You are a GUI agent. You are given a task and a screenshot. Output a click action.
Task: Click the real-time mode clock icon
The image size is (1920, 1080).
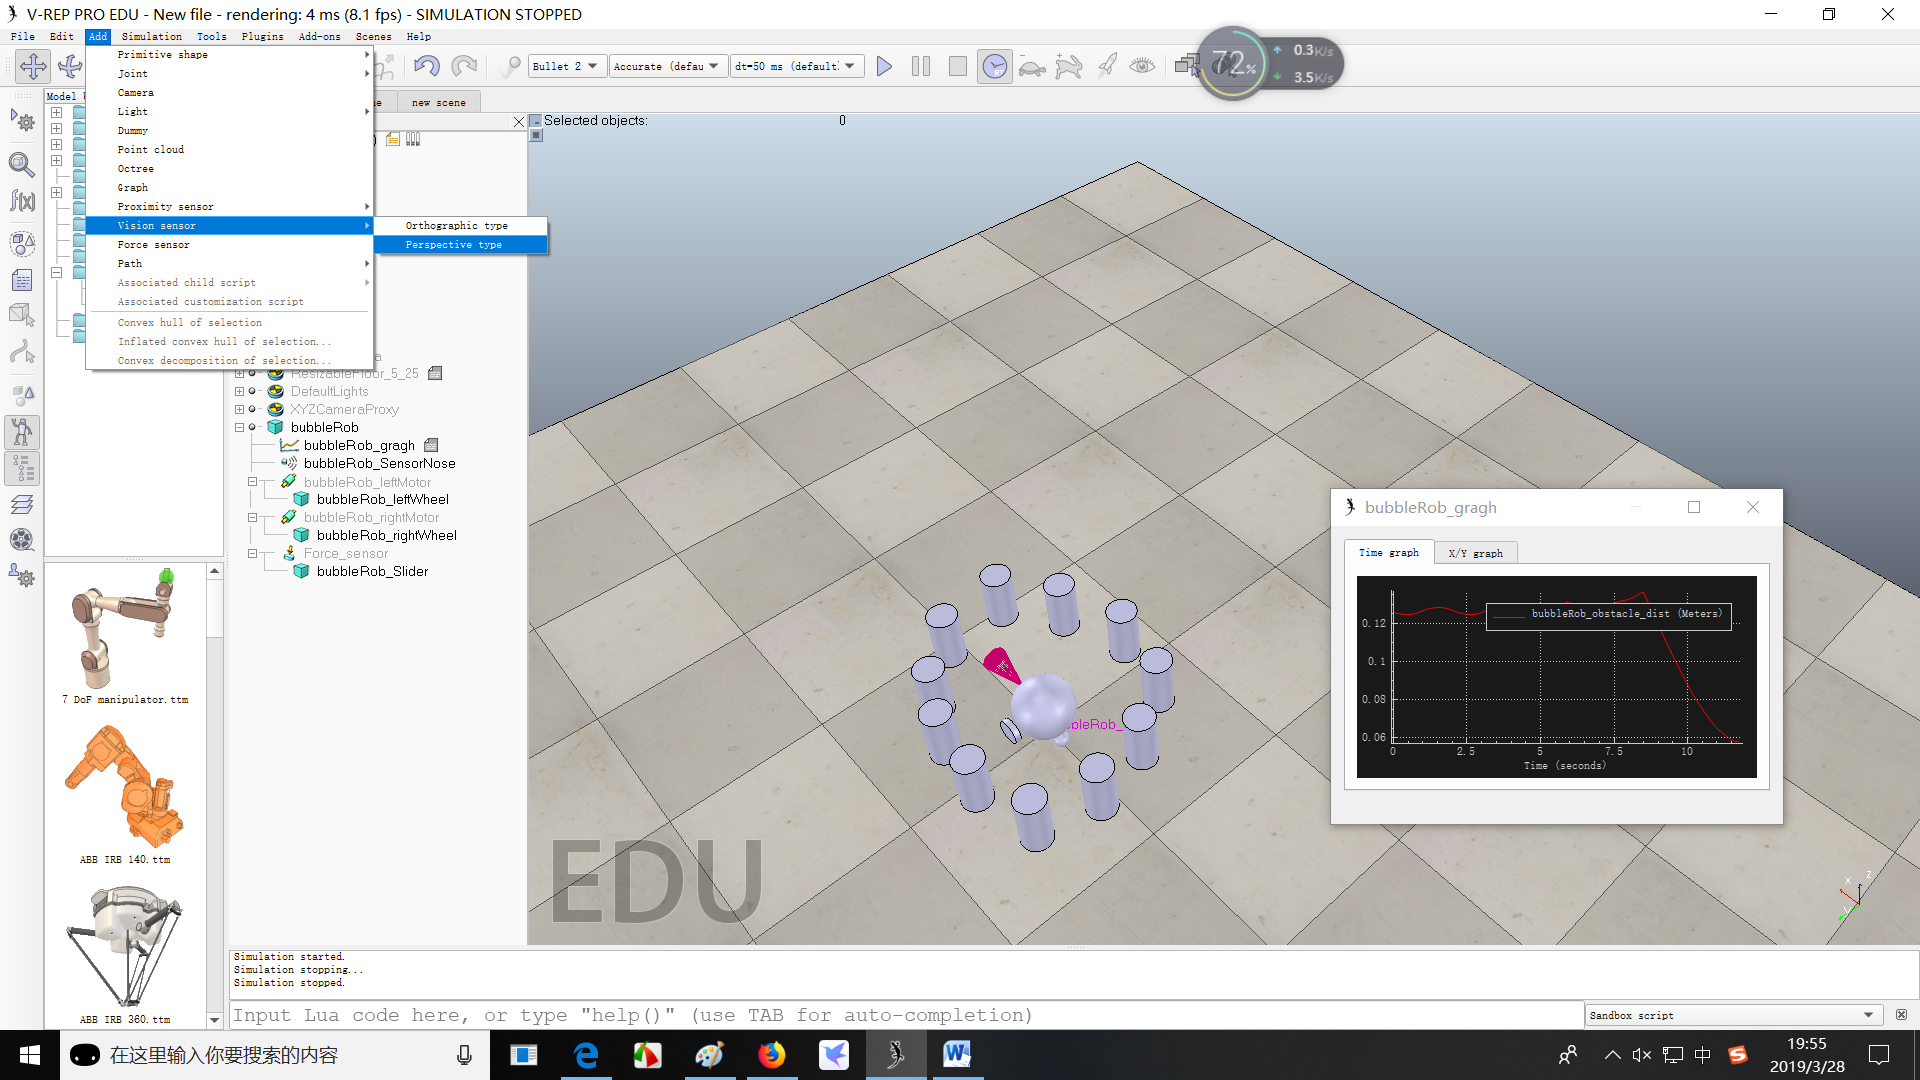994,66
